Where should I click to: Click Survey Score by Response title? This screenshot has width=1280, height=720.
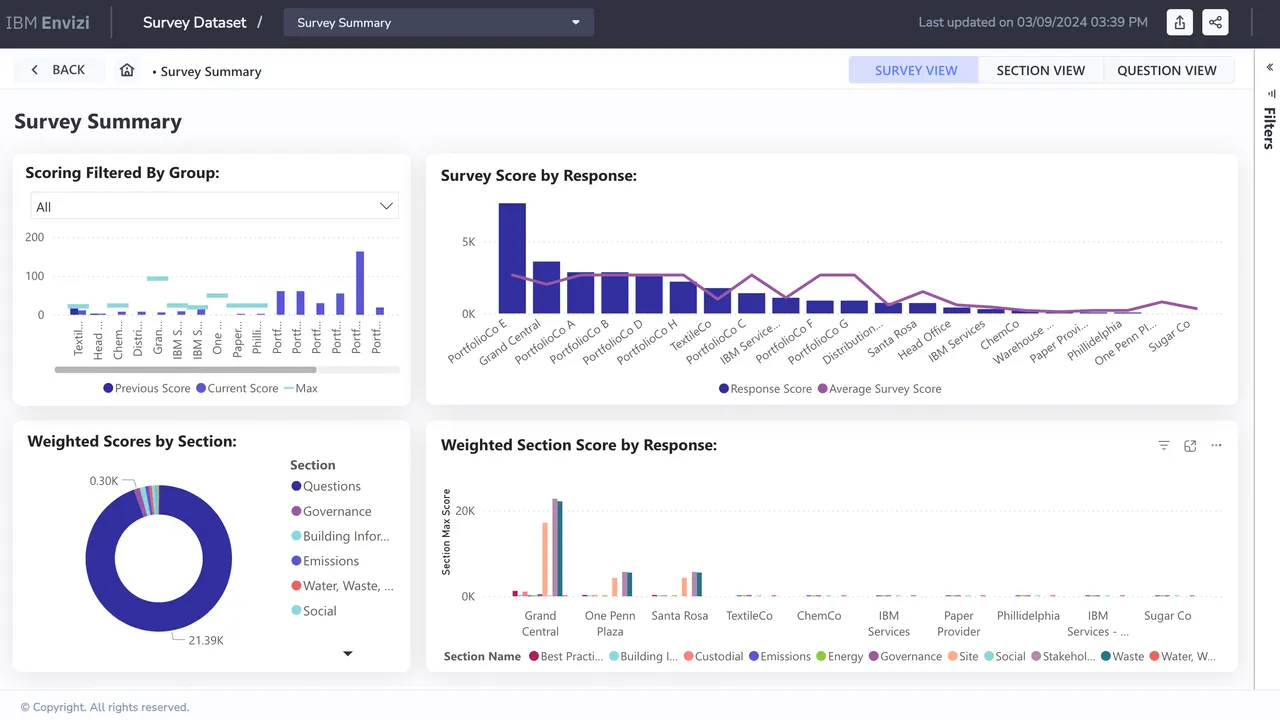(539, 176)
